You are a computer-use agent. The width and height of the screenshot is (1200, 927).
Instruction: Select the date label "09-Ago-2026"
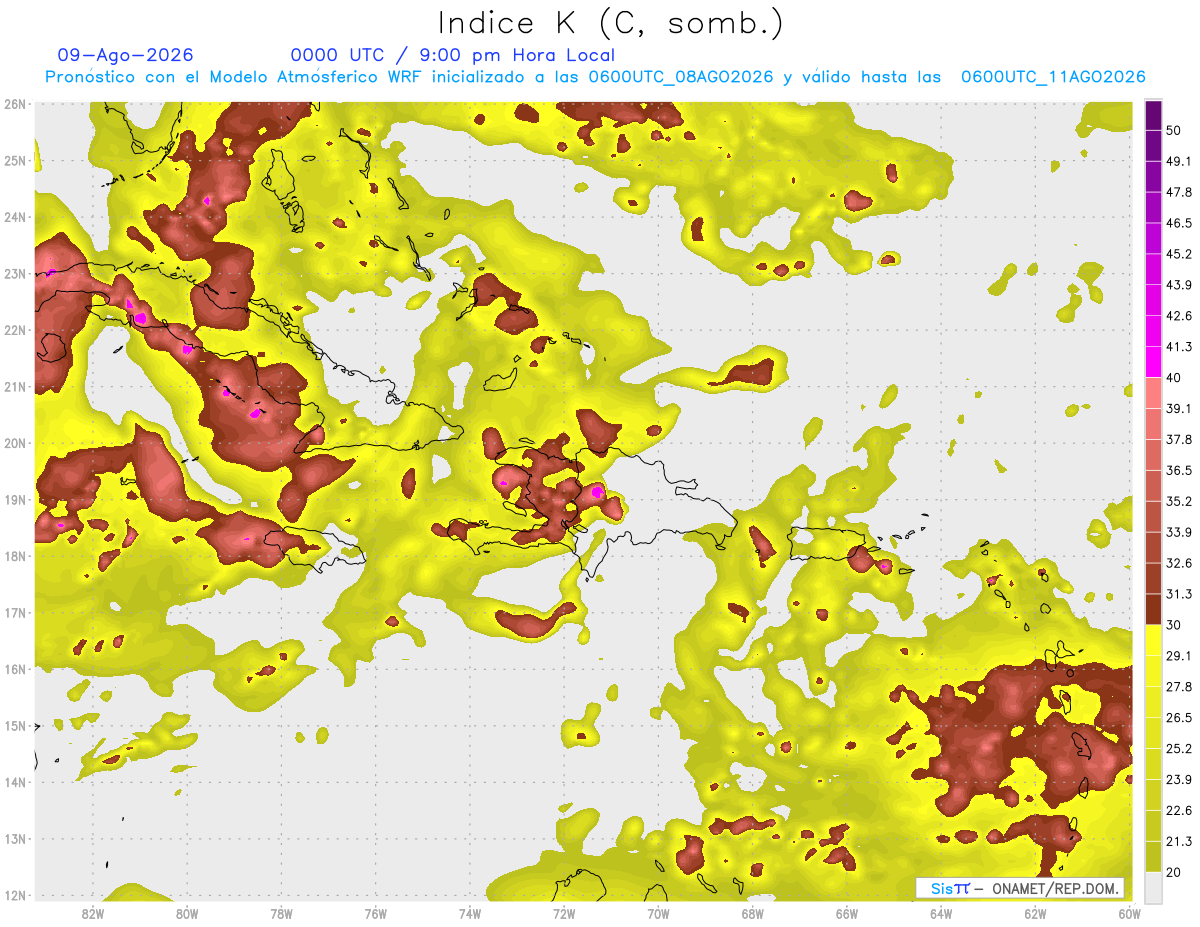pos(126,55)
